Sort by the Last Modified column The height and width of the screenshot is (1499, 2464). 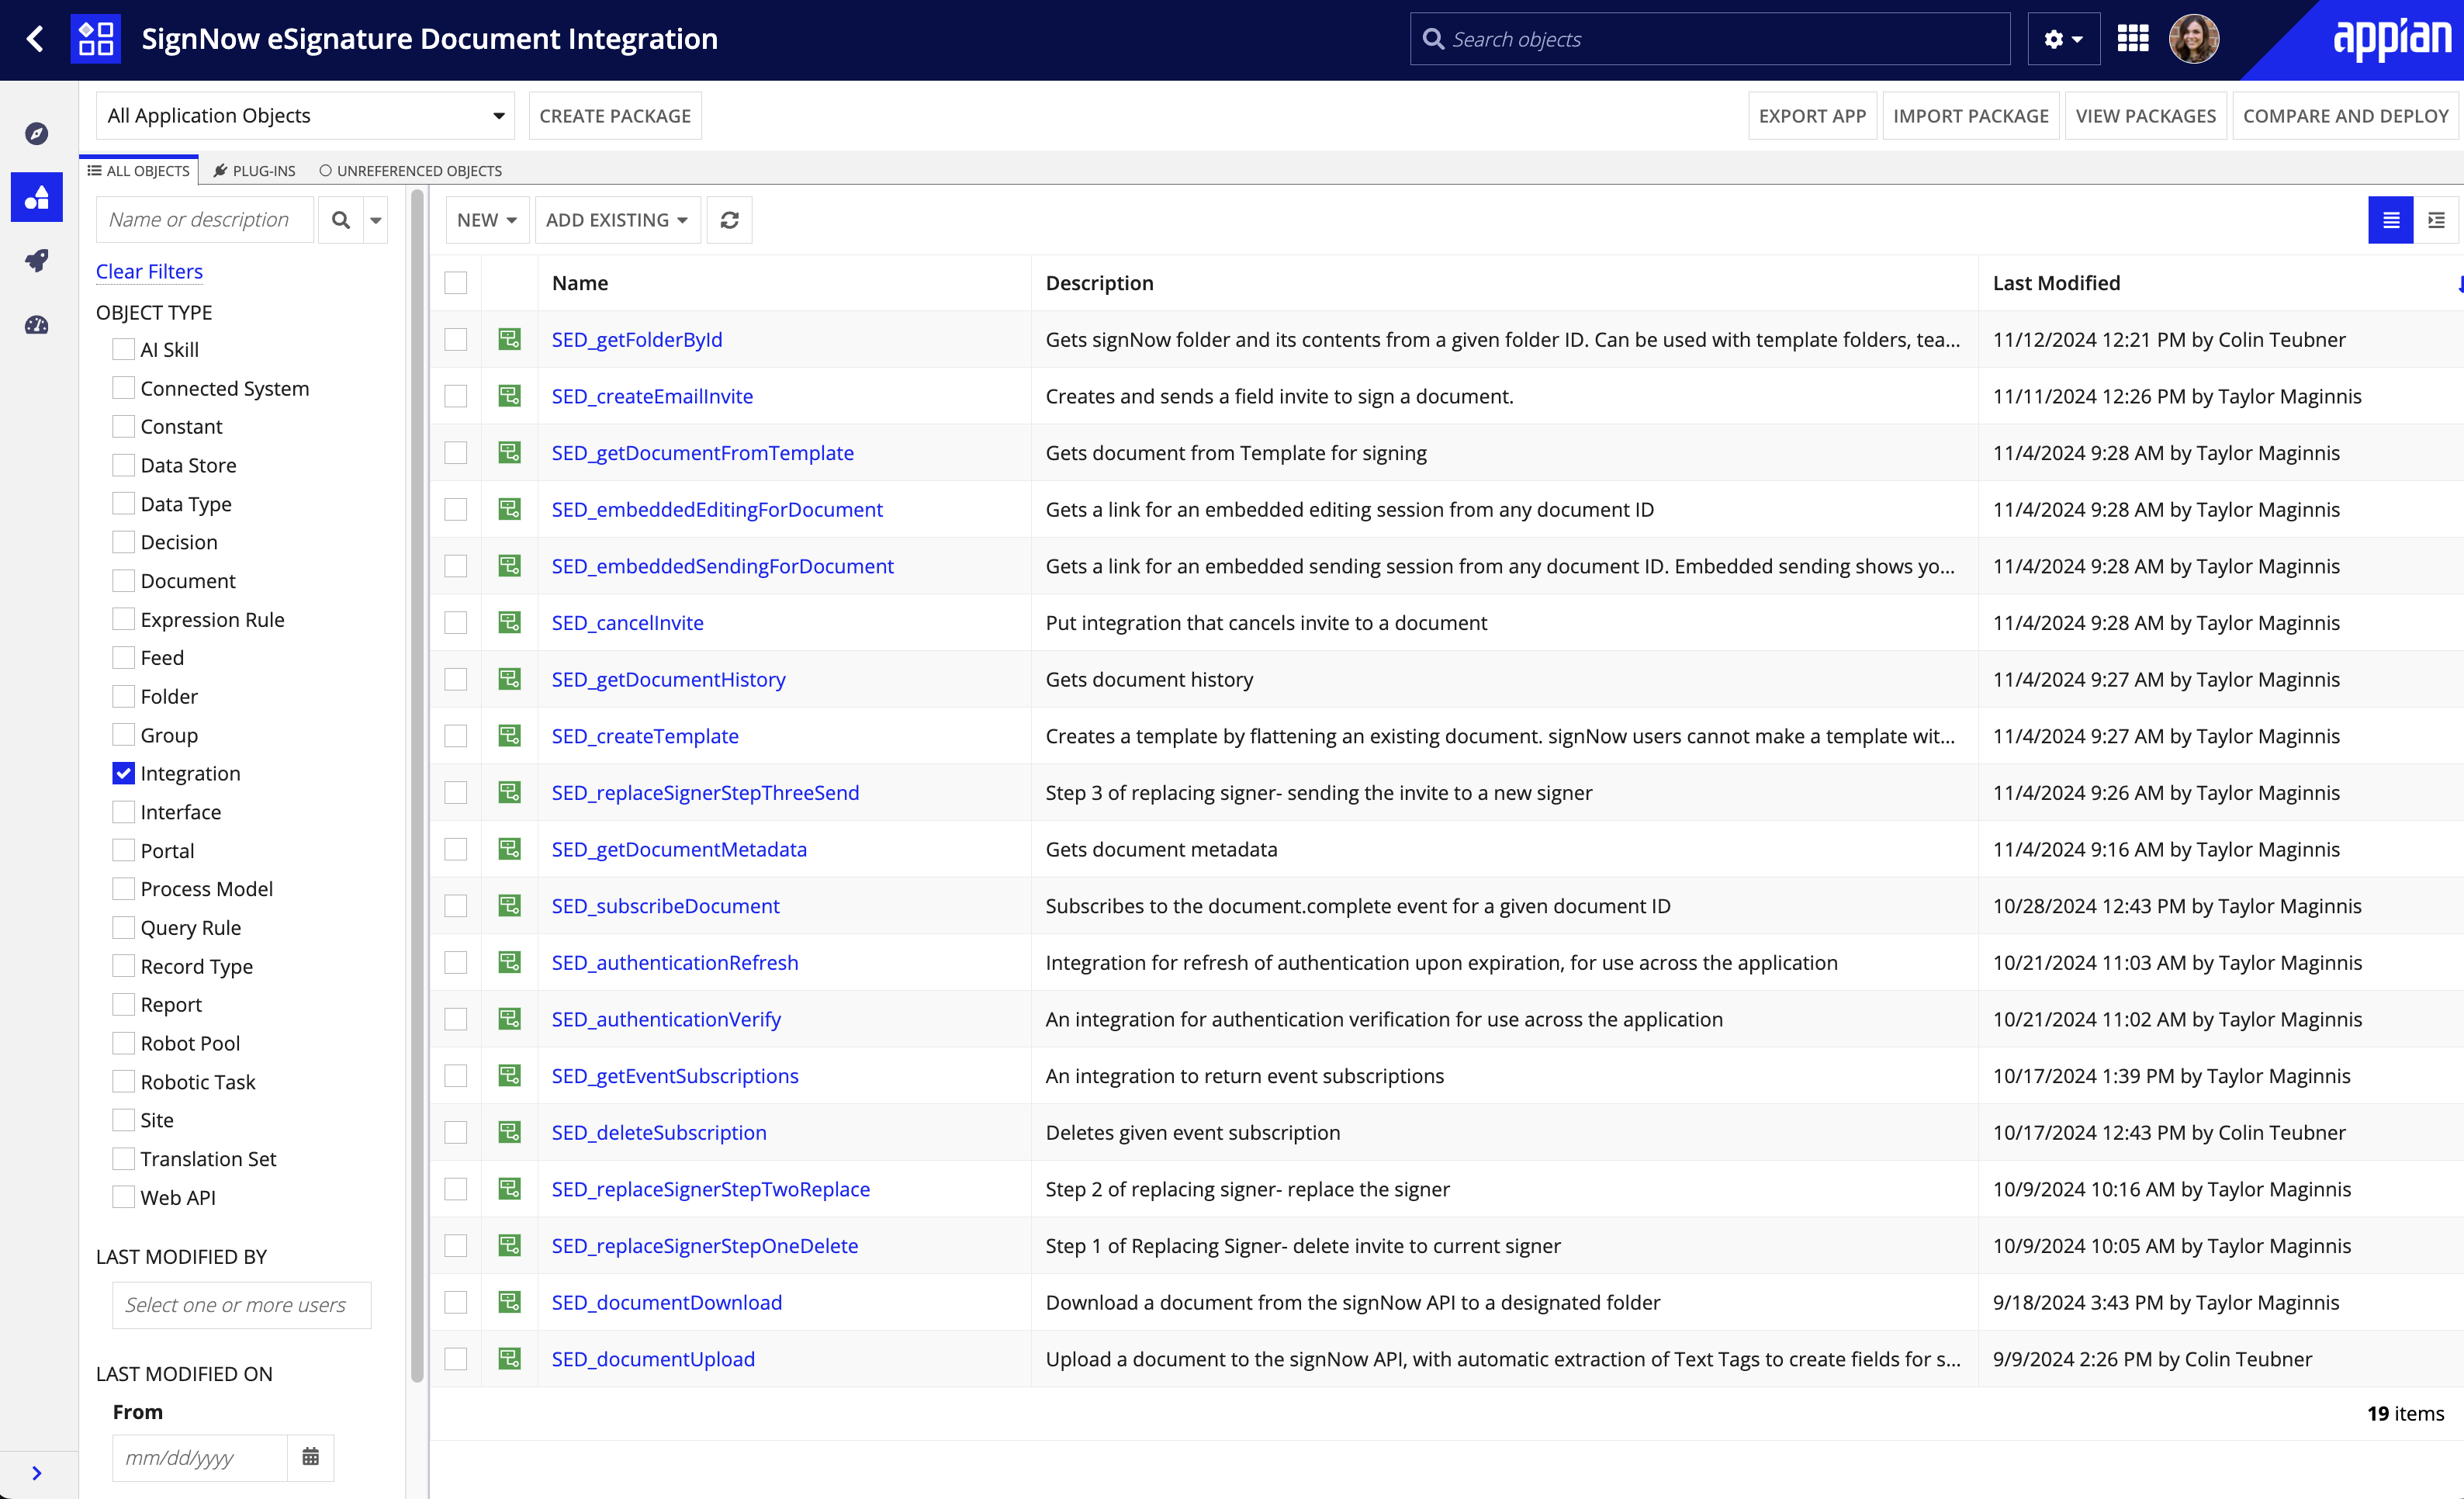(2056, 283)
